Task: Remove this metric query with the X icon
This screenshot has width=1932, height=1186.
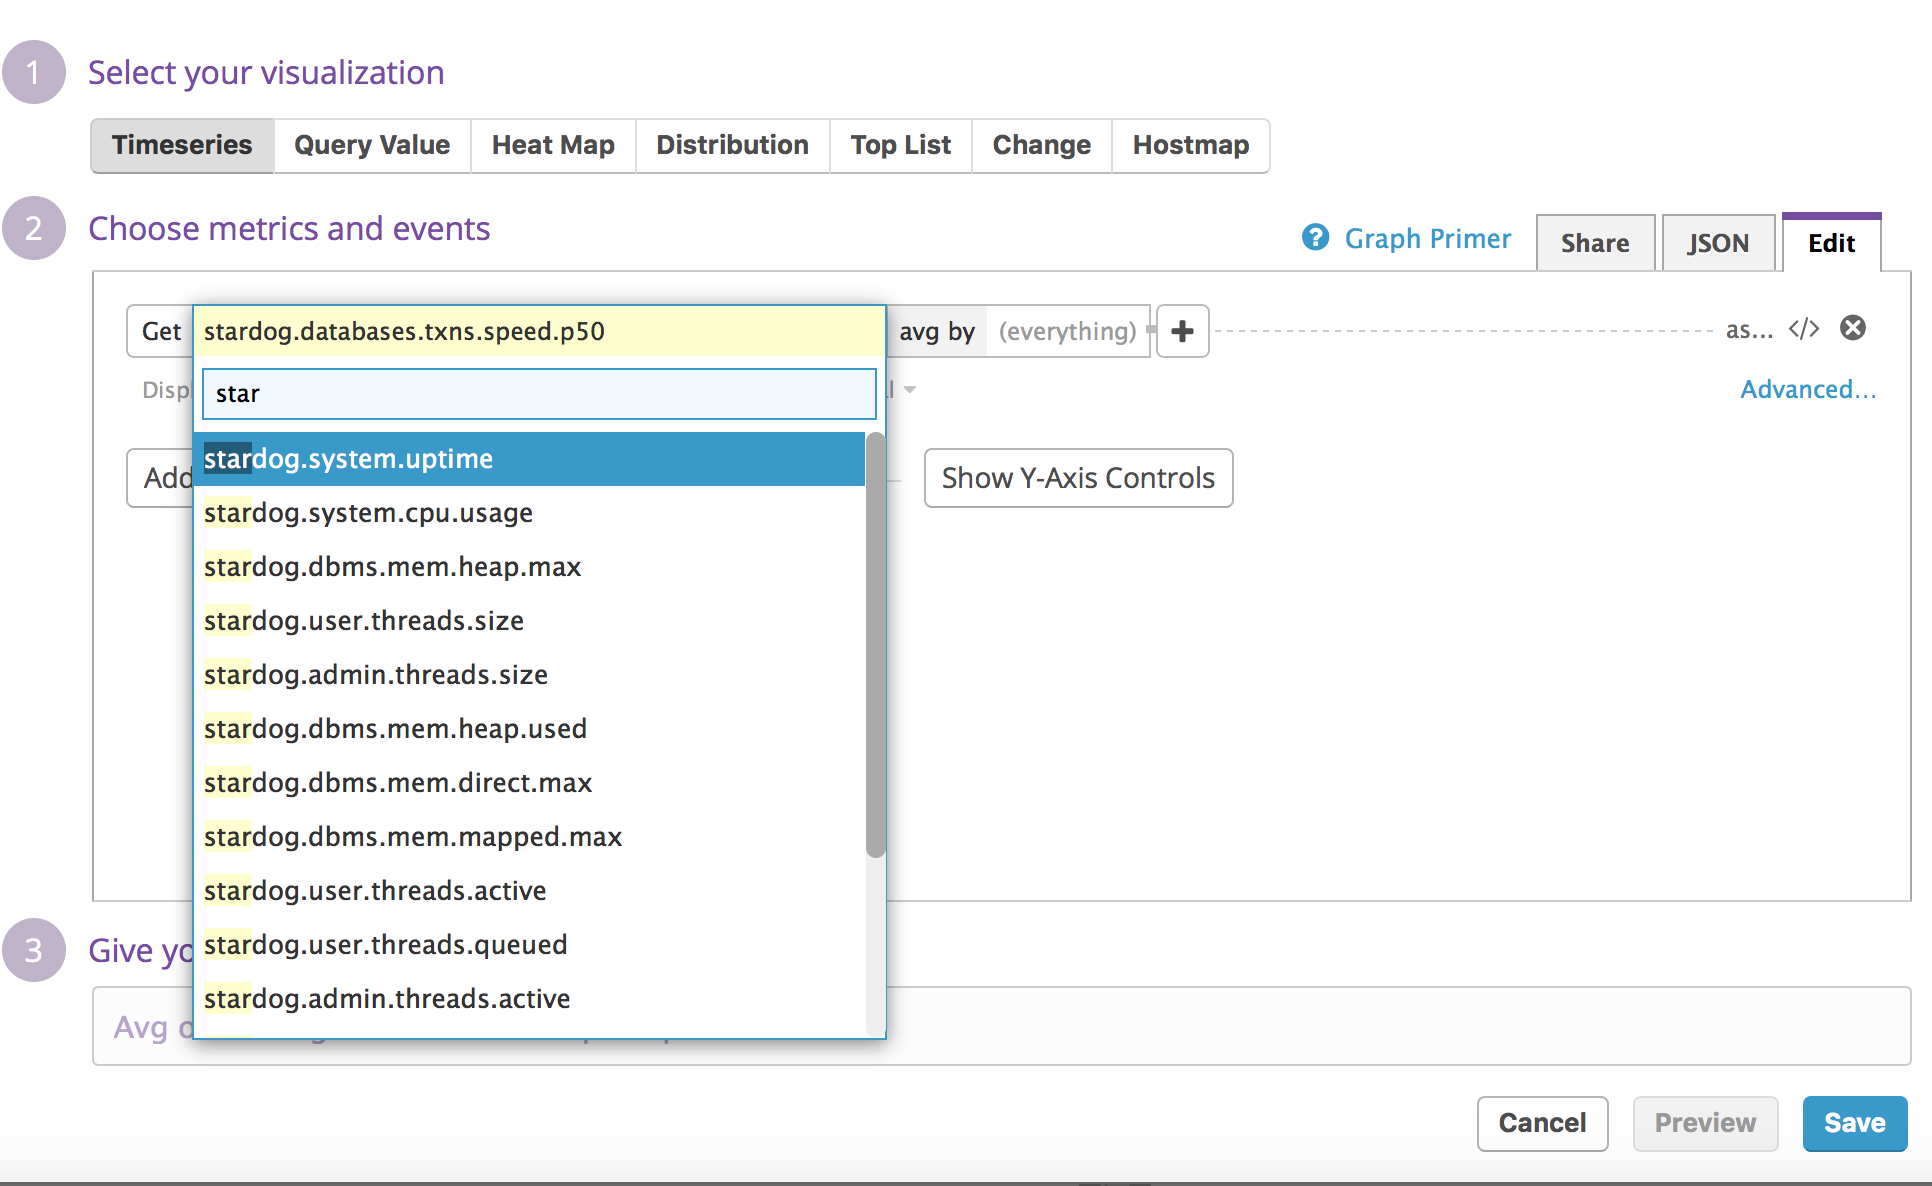Action: click(1853, 328)
